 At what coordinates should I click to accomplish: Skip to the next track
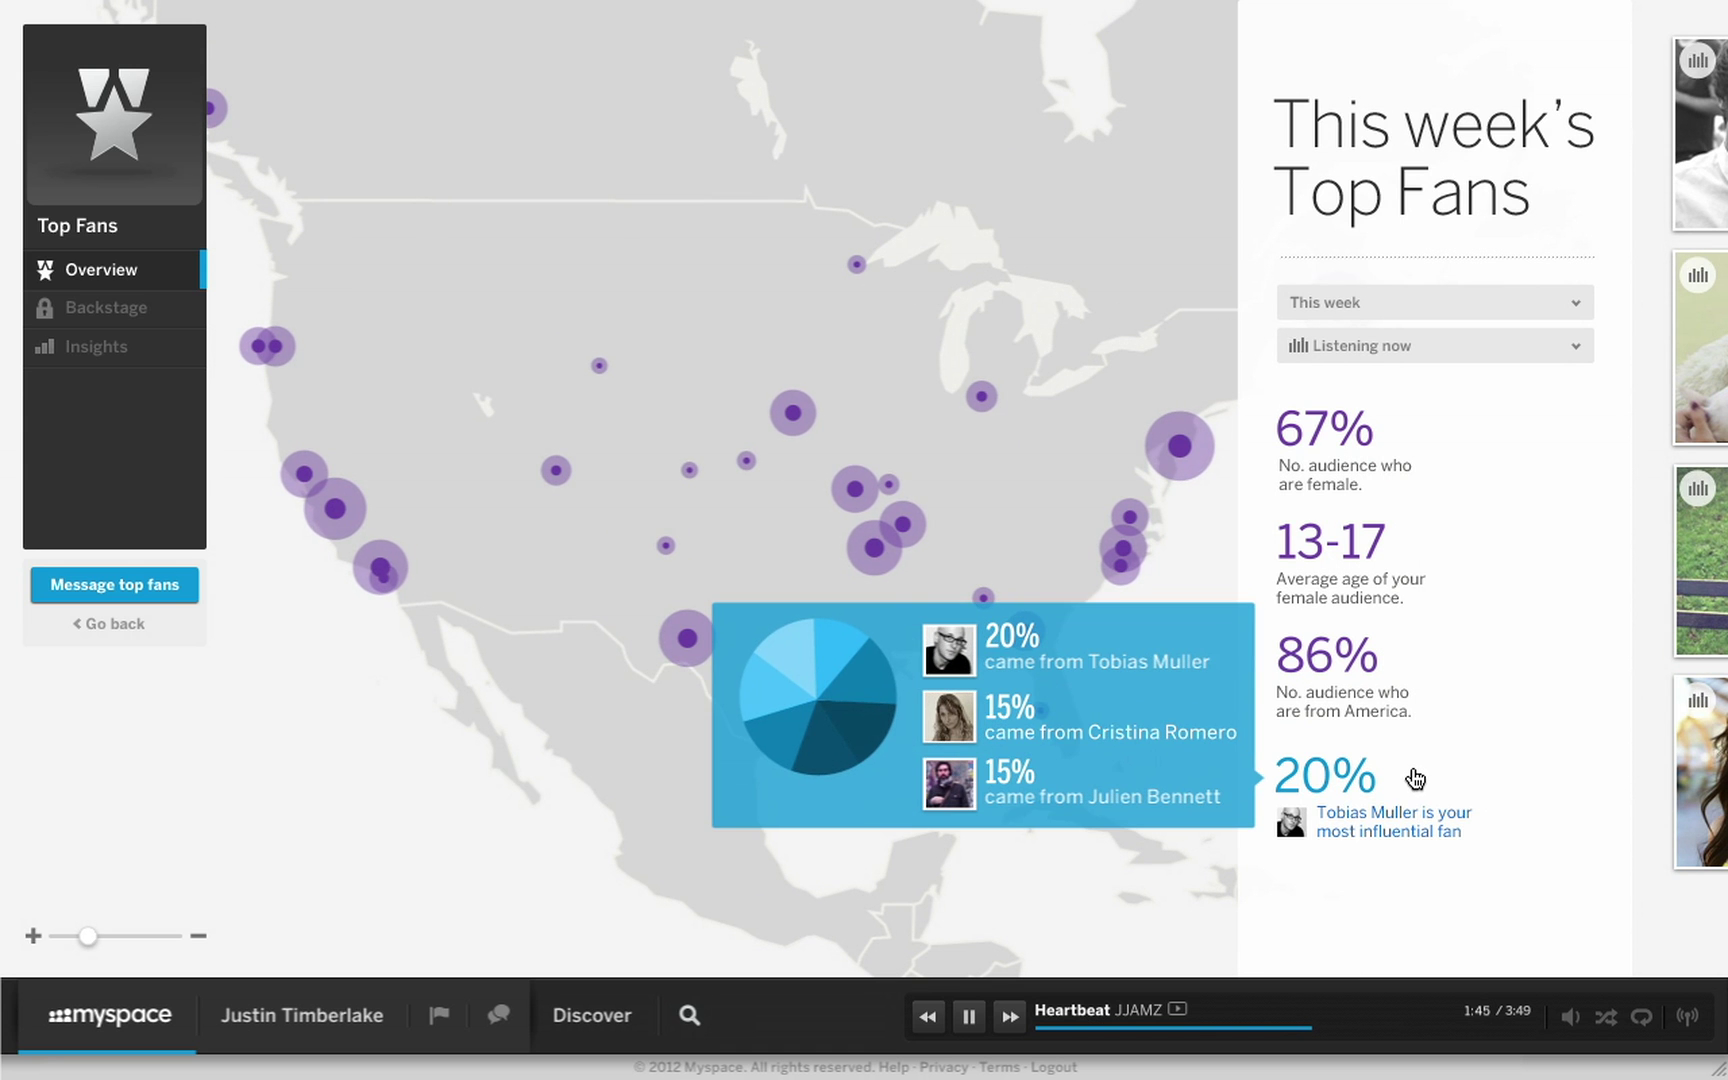[1010, 1017]
